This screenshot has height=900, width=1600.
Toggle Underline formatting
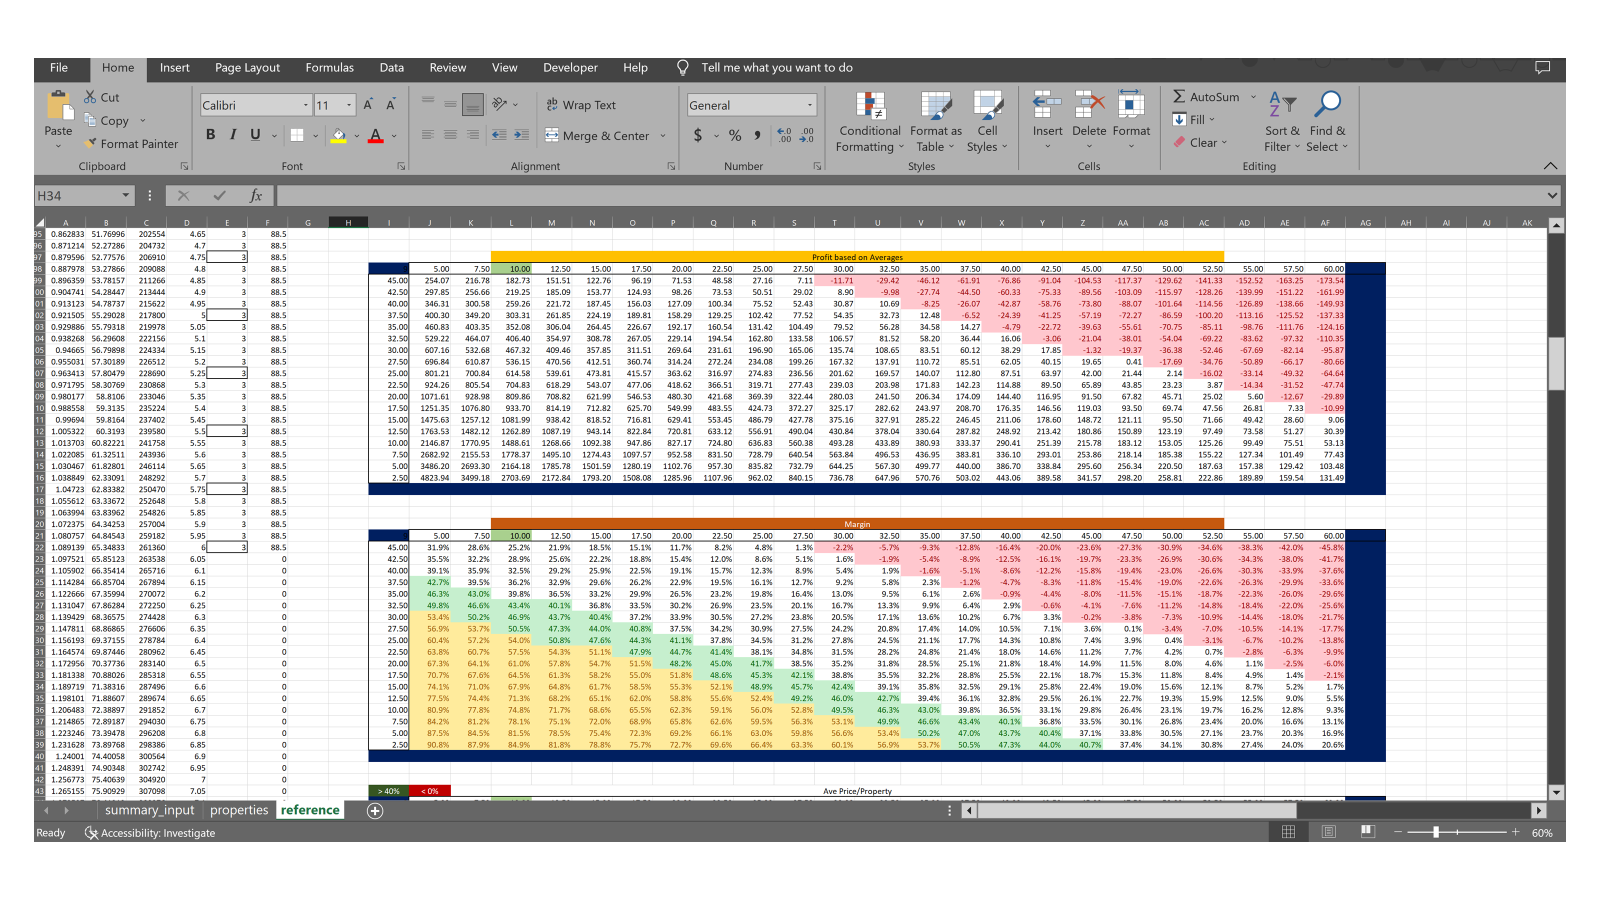pyautogui.click(x=255, y=135)
